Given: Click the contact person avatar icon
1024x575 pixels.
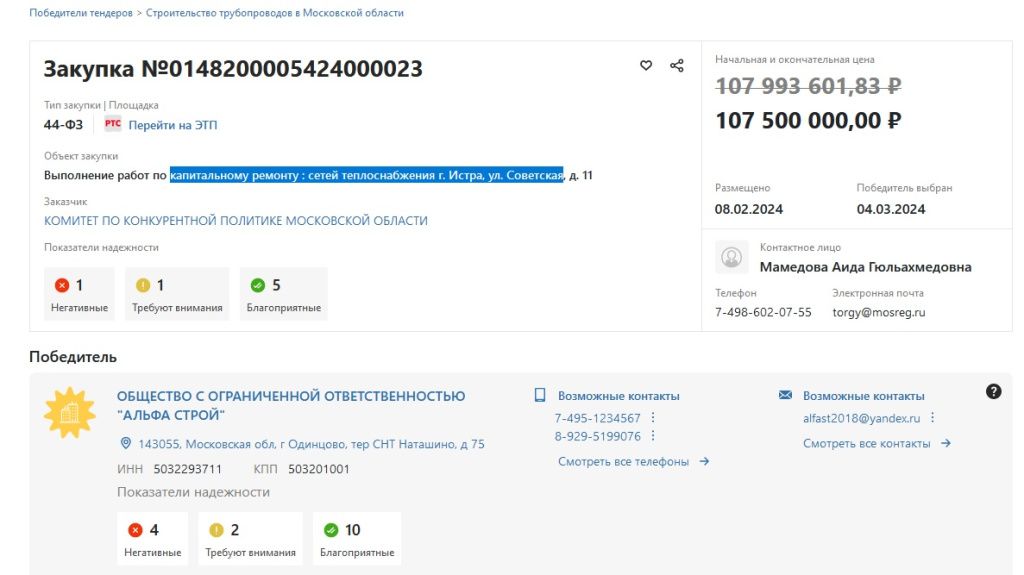Looking at the screenshot, I should [732, 257].
